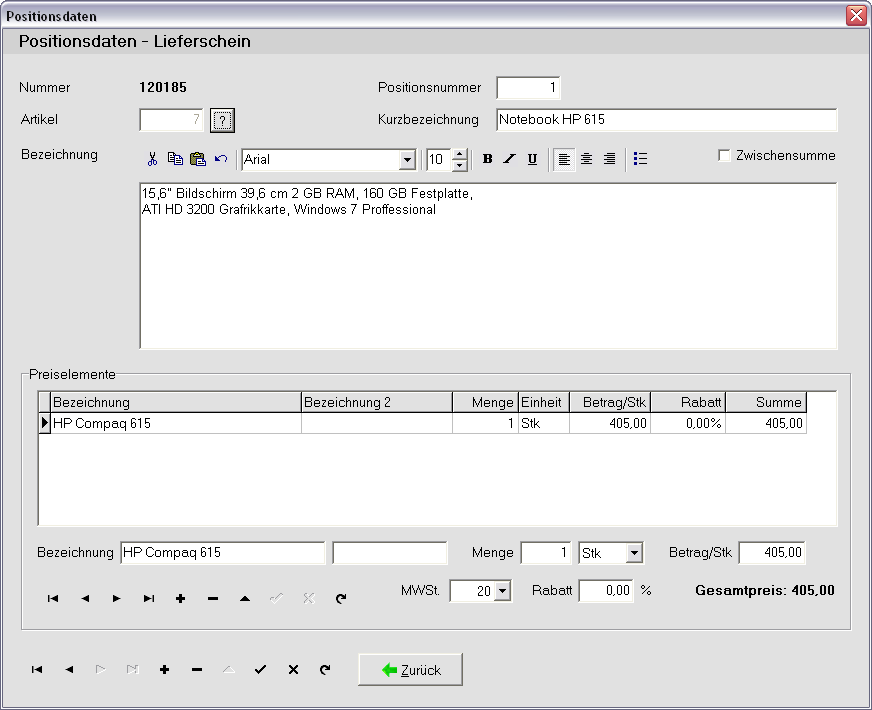
Task: Click the 0,00% Rabatt cell
Action: (688, 424)
